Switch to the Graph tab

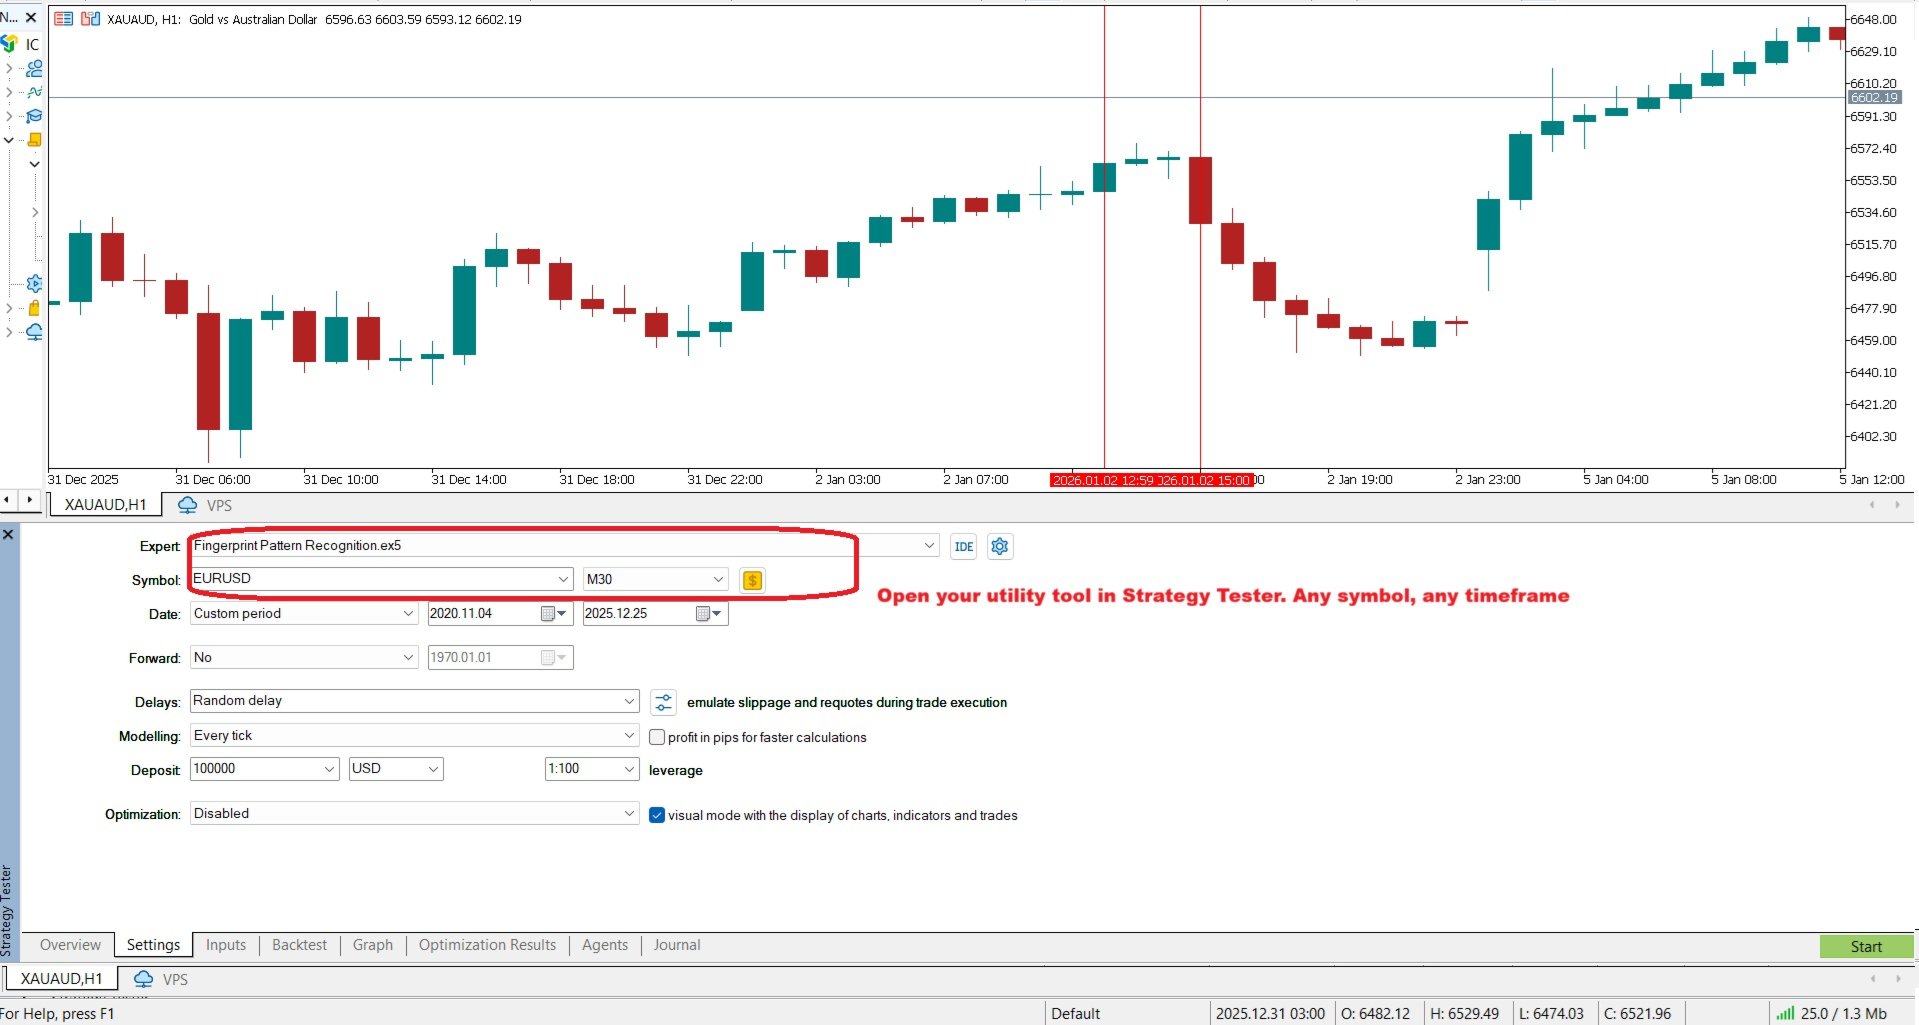point(373,945)
